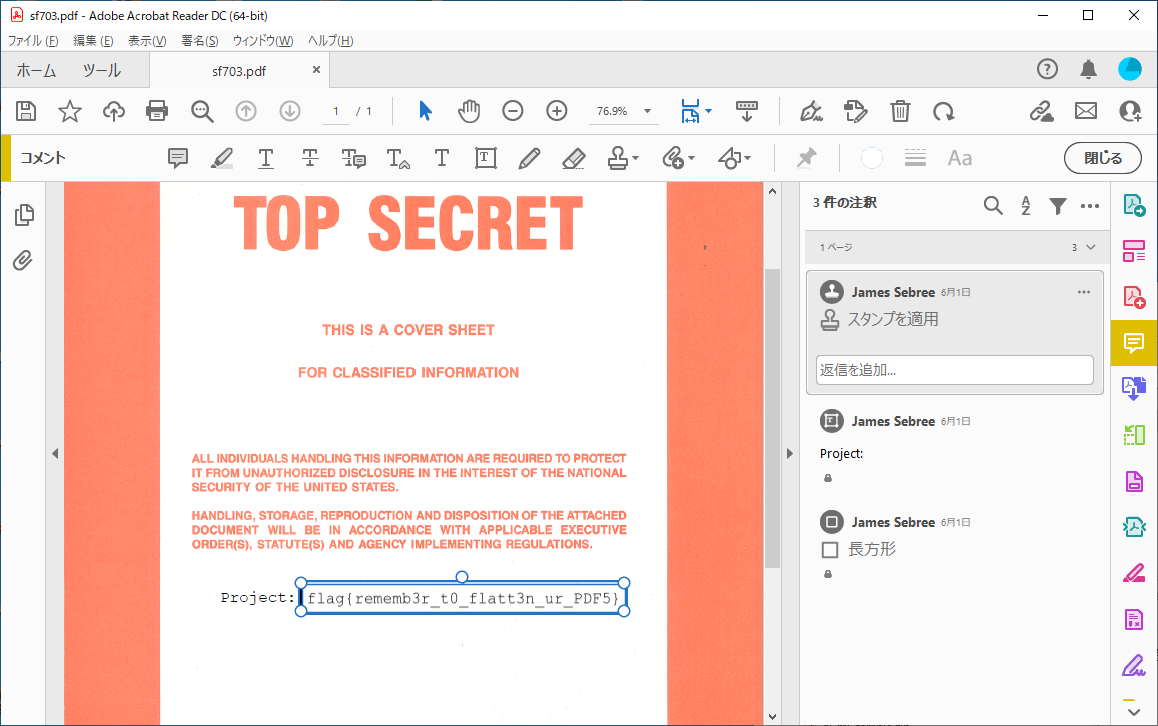
Task: Toggle the hand pan tool
Action: point(468,111)
